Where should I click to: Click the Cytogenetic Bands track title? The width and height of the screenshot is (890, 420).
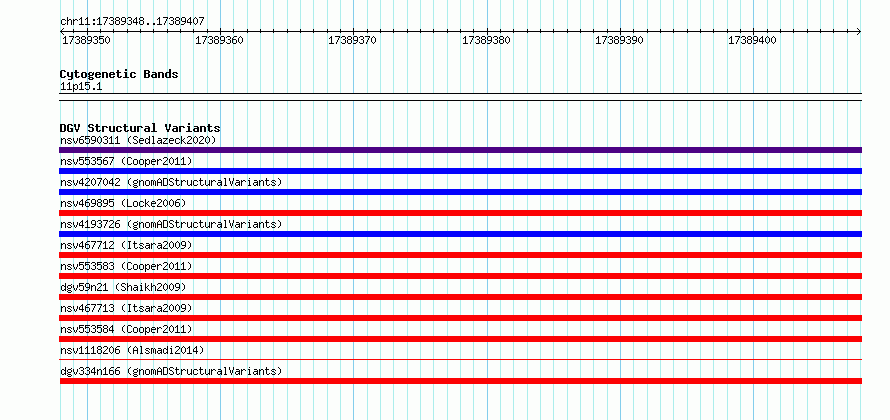119,74
